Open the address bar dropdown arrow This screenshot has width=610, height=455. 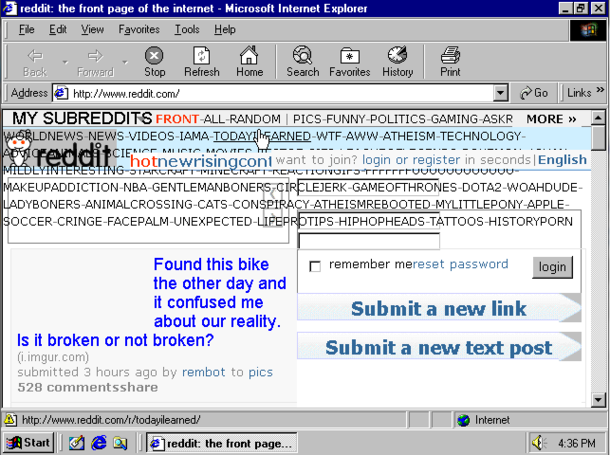click(500, 93)
